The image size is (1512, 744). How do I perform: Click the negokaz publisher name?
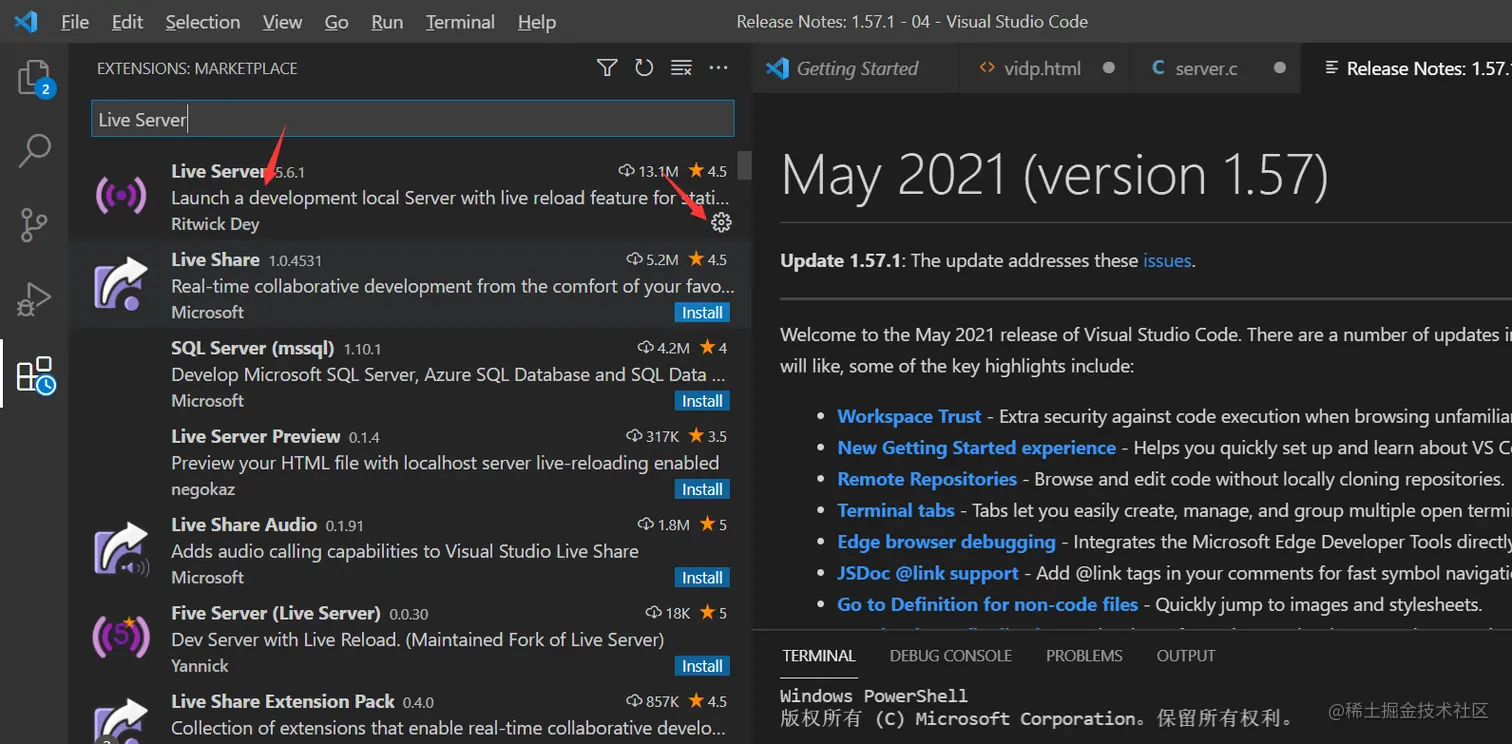coord(203,489)
